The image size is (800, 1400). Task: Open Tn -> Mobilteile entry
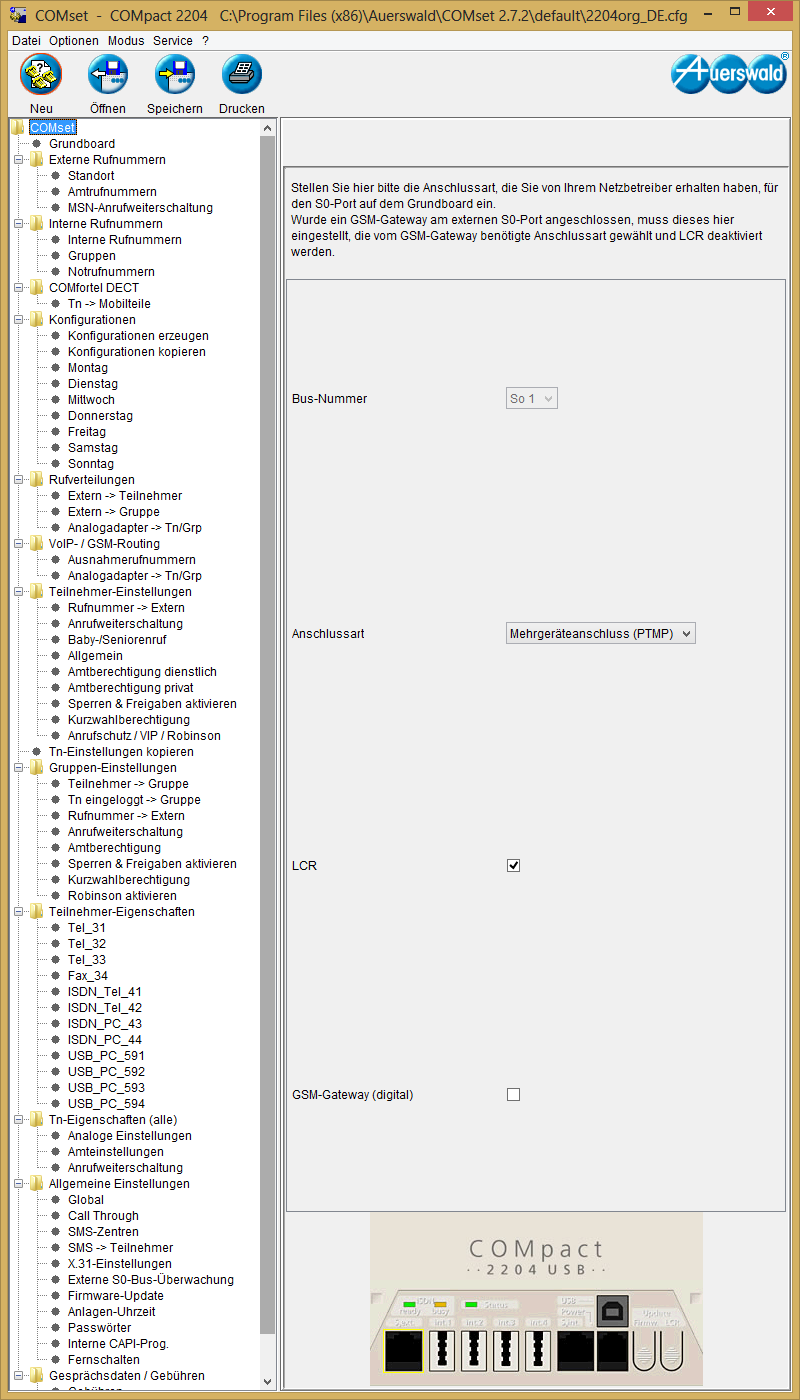(109, 304)
